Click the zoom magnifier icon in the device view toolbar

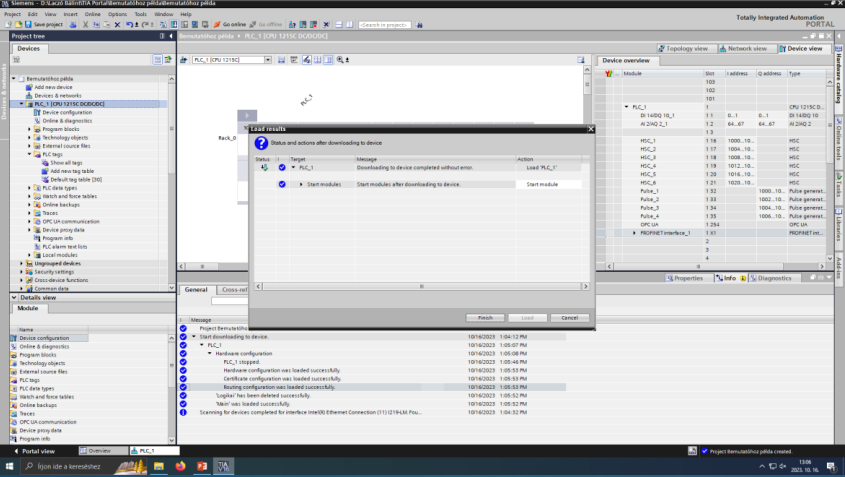pos(338,60)
